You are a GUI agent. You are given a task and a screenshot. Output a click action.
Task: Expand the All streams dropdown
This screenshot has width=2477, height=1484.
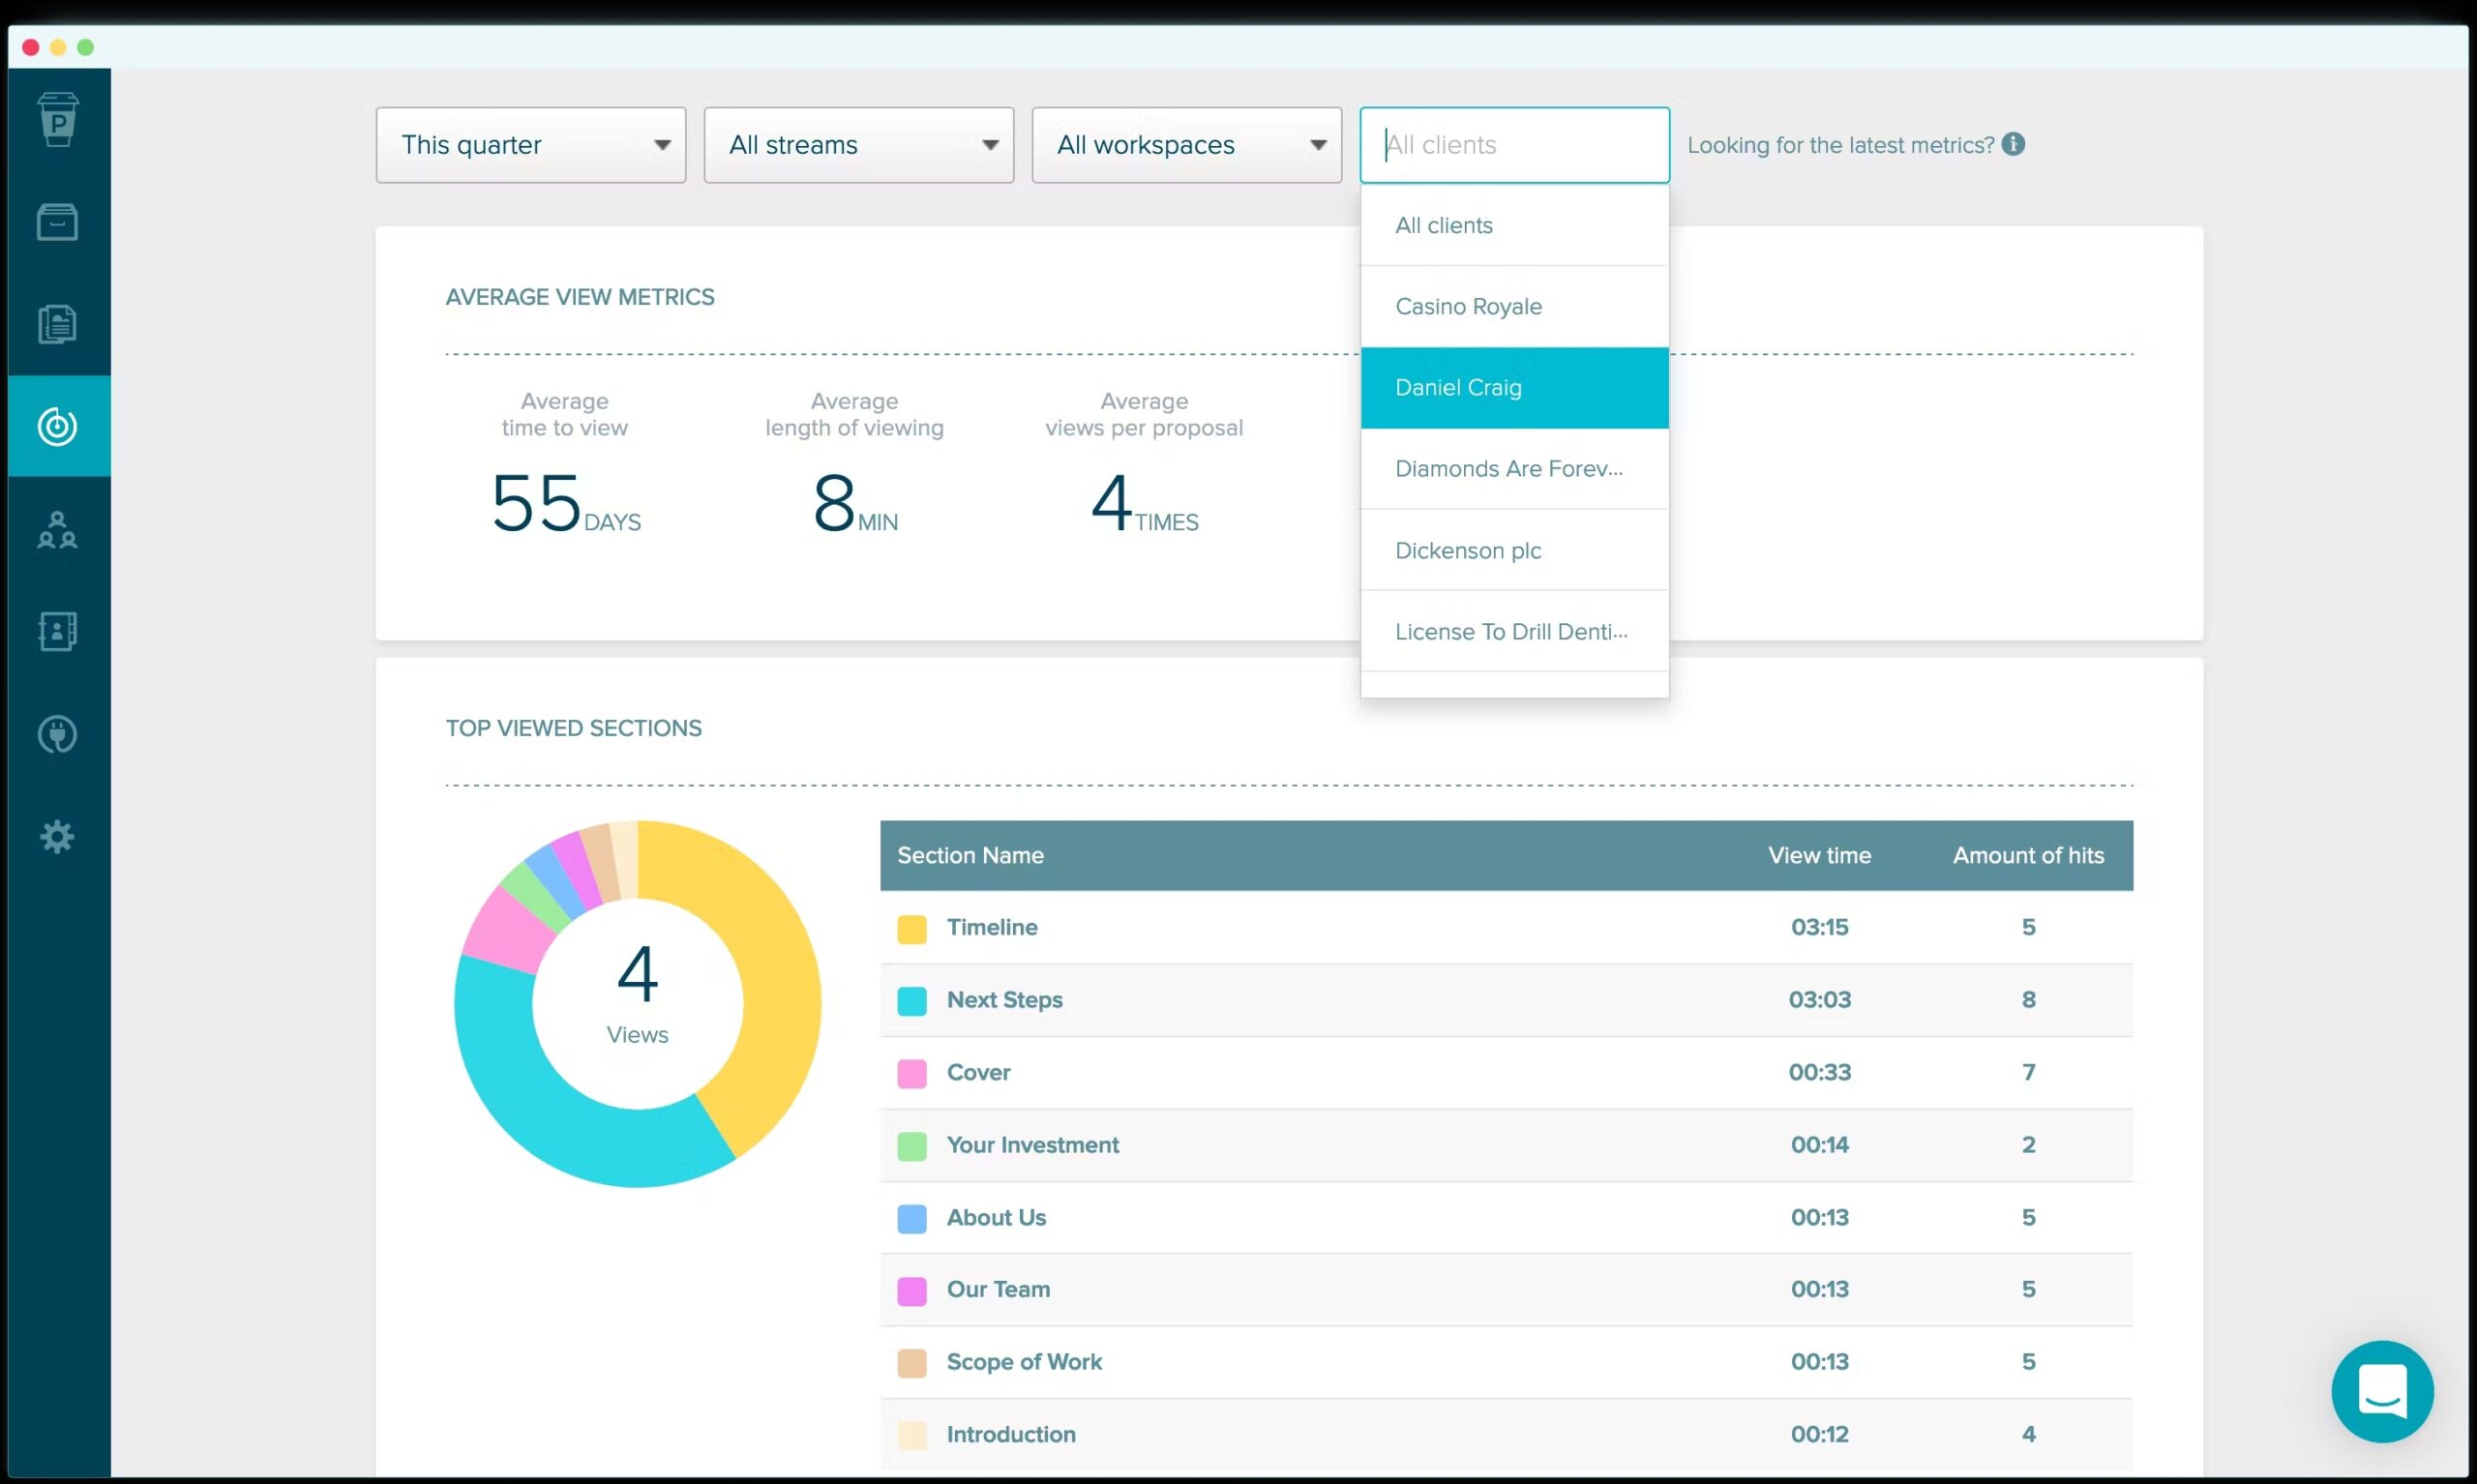coord(859,145)
